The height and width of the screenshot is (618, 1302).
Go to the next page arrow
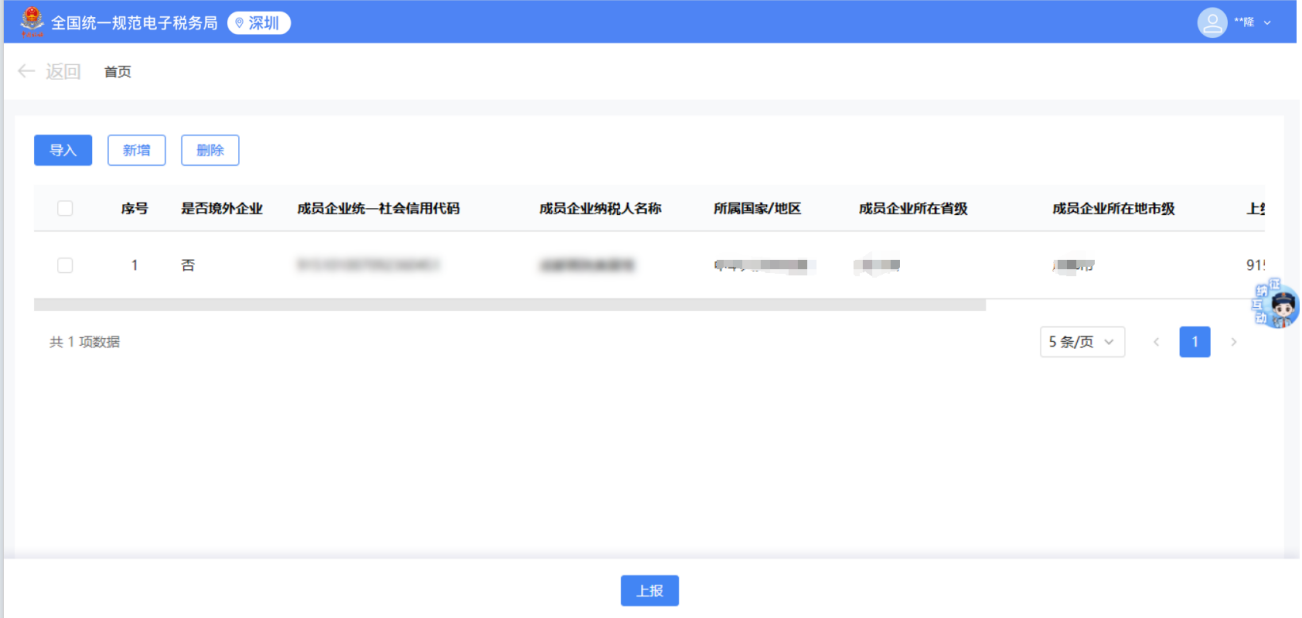[x=1233, y=342]
